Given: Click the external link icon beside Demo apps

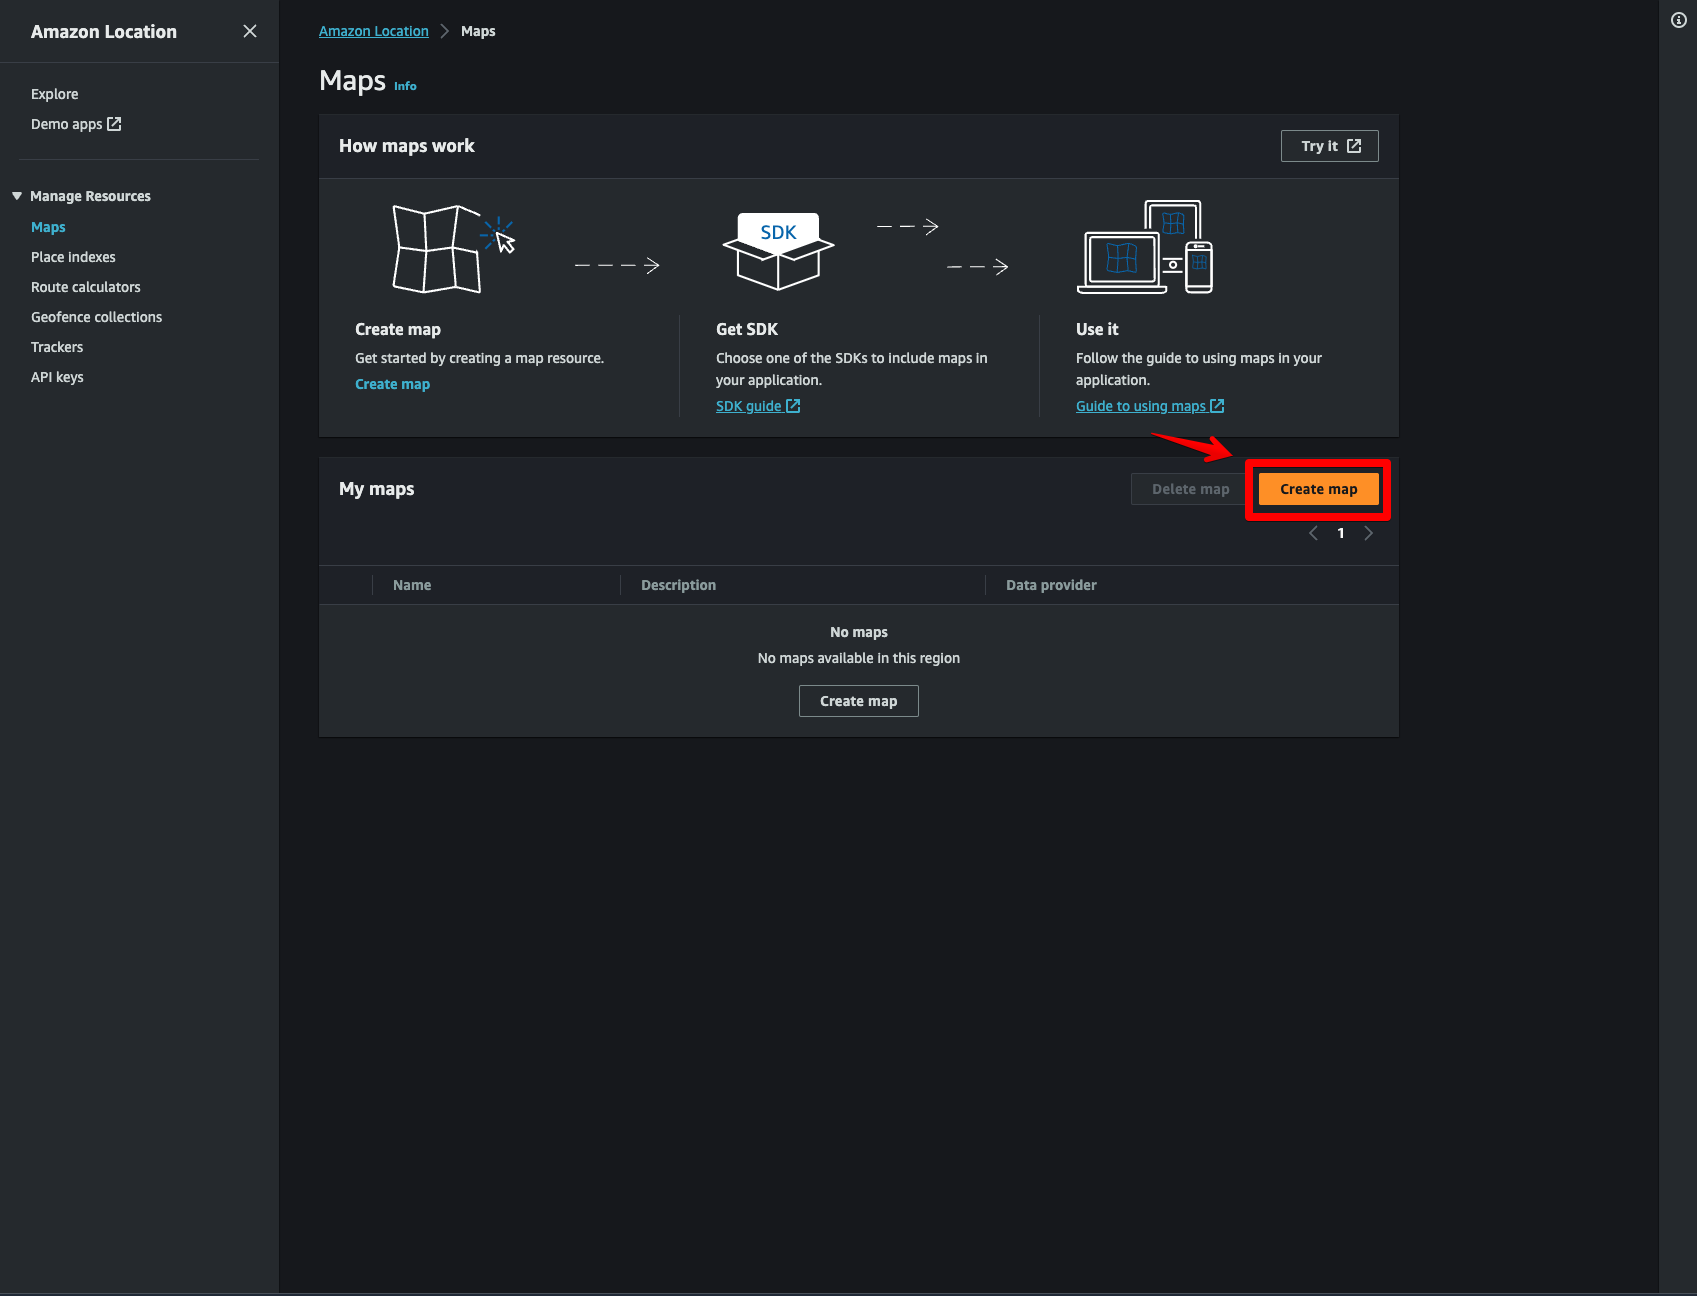Looking at the screenshot, I should tap(114, 124).
